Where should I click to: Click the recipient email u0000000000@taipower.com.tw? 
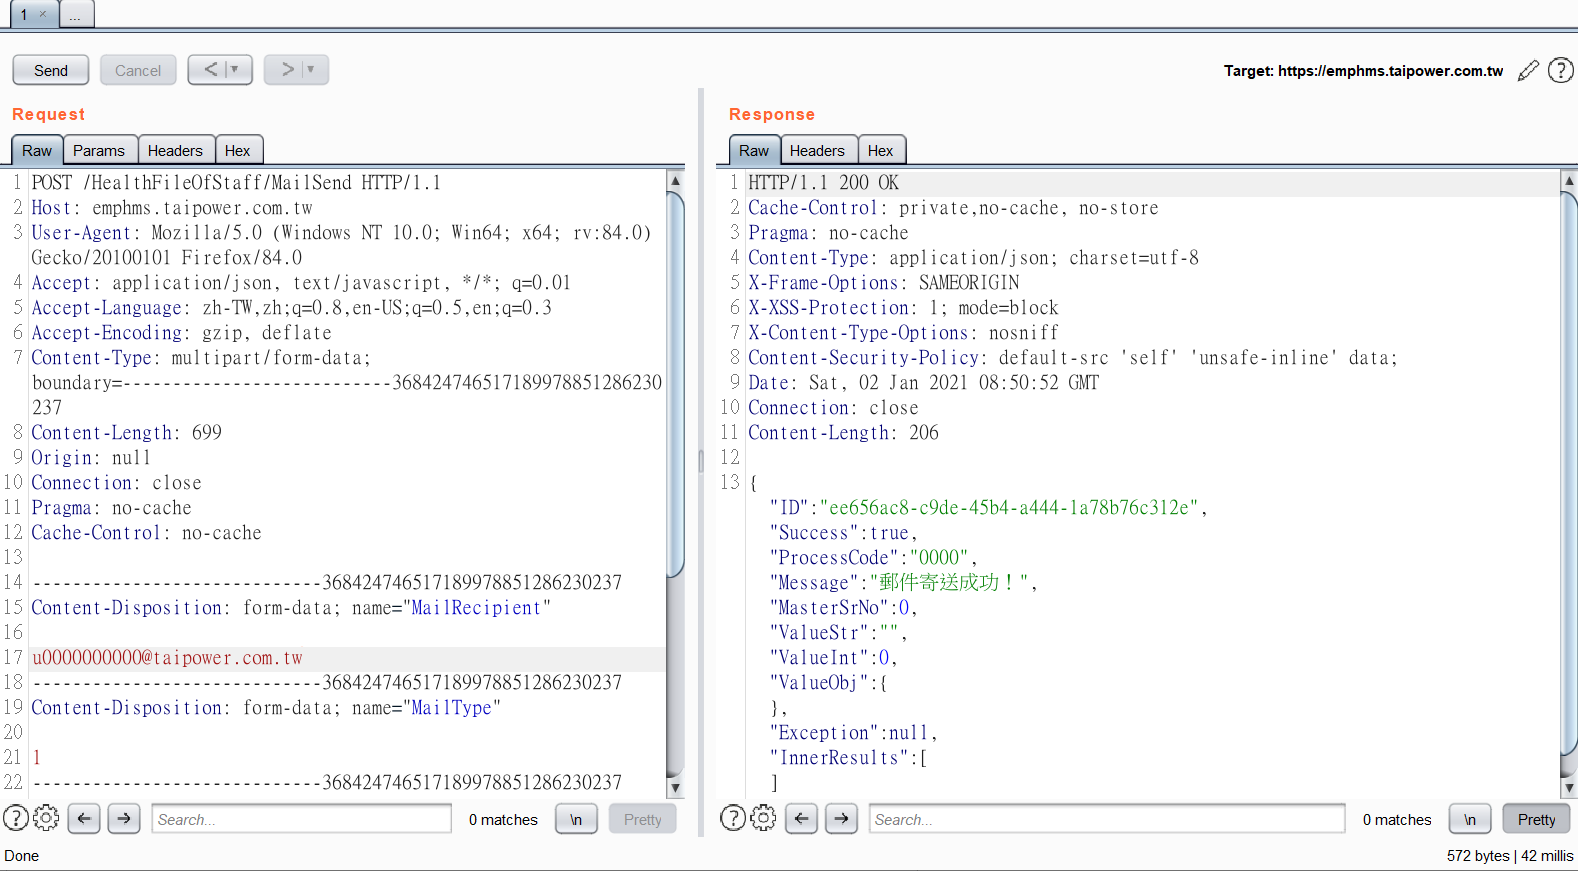(167, 658)
